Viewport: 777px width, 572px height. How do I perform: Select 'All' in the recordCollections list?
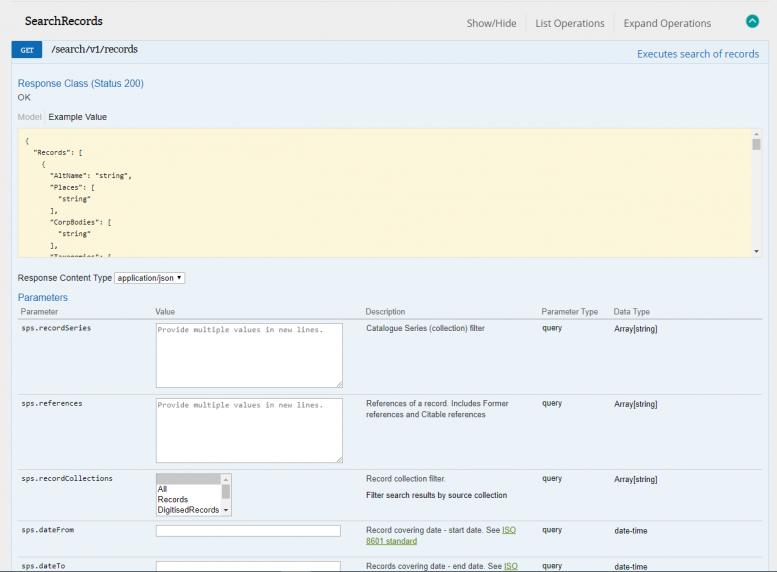tap(162, 489)
